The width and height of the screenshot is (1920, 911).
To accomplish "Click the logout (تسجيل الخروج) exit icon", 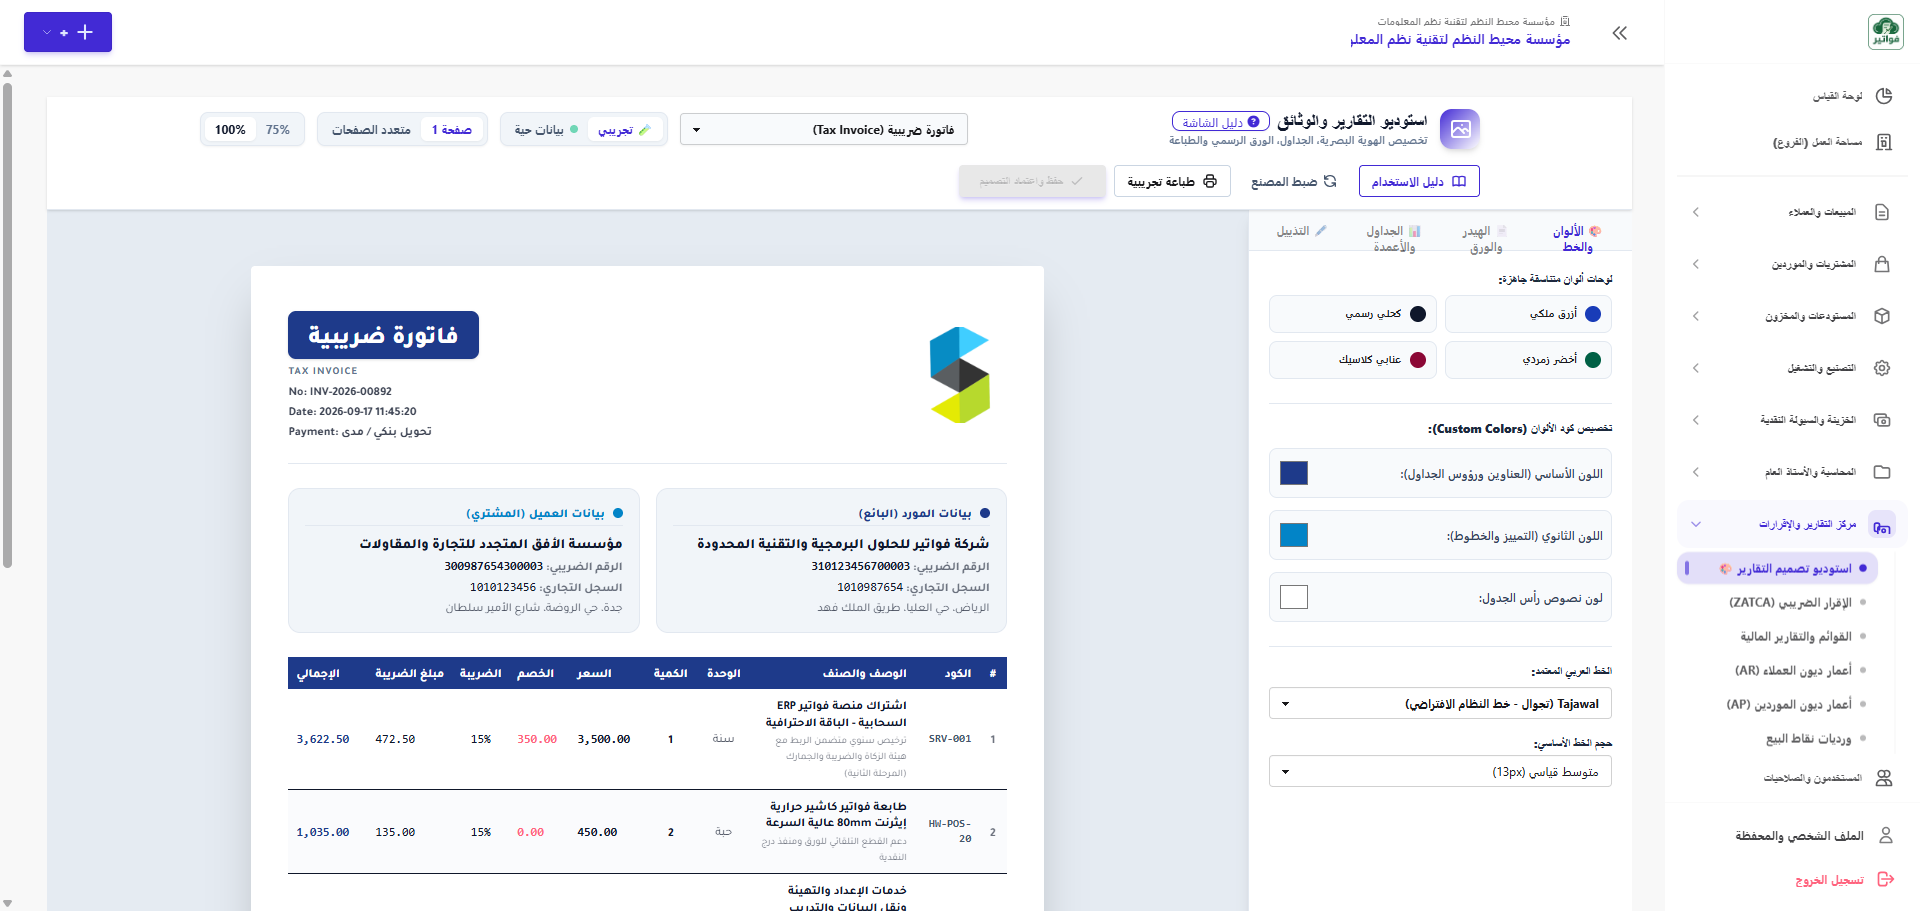I will (x=1886, y=879).
